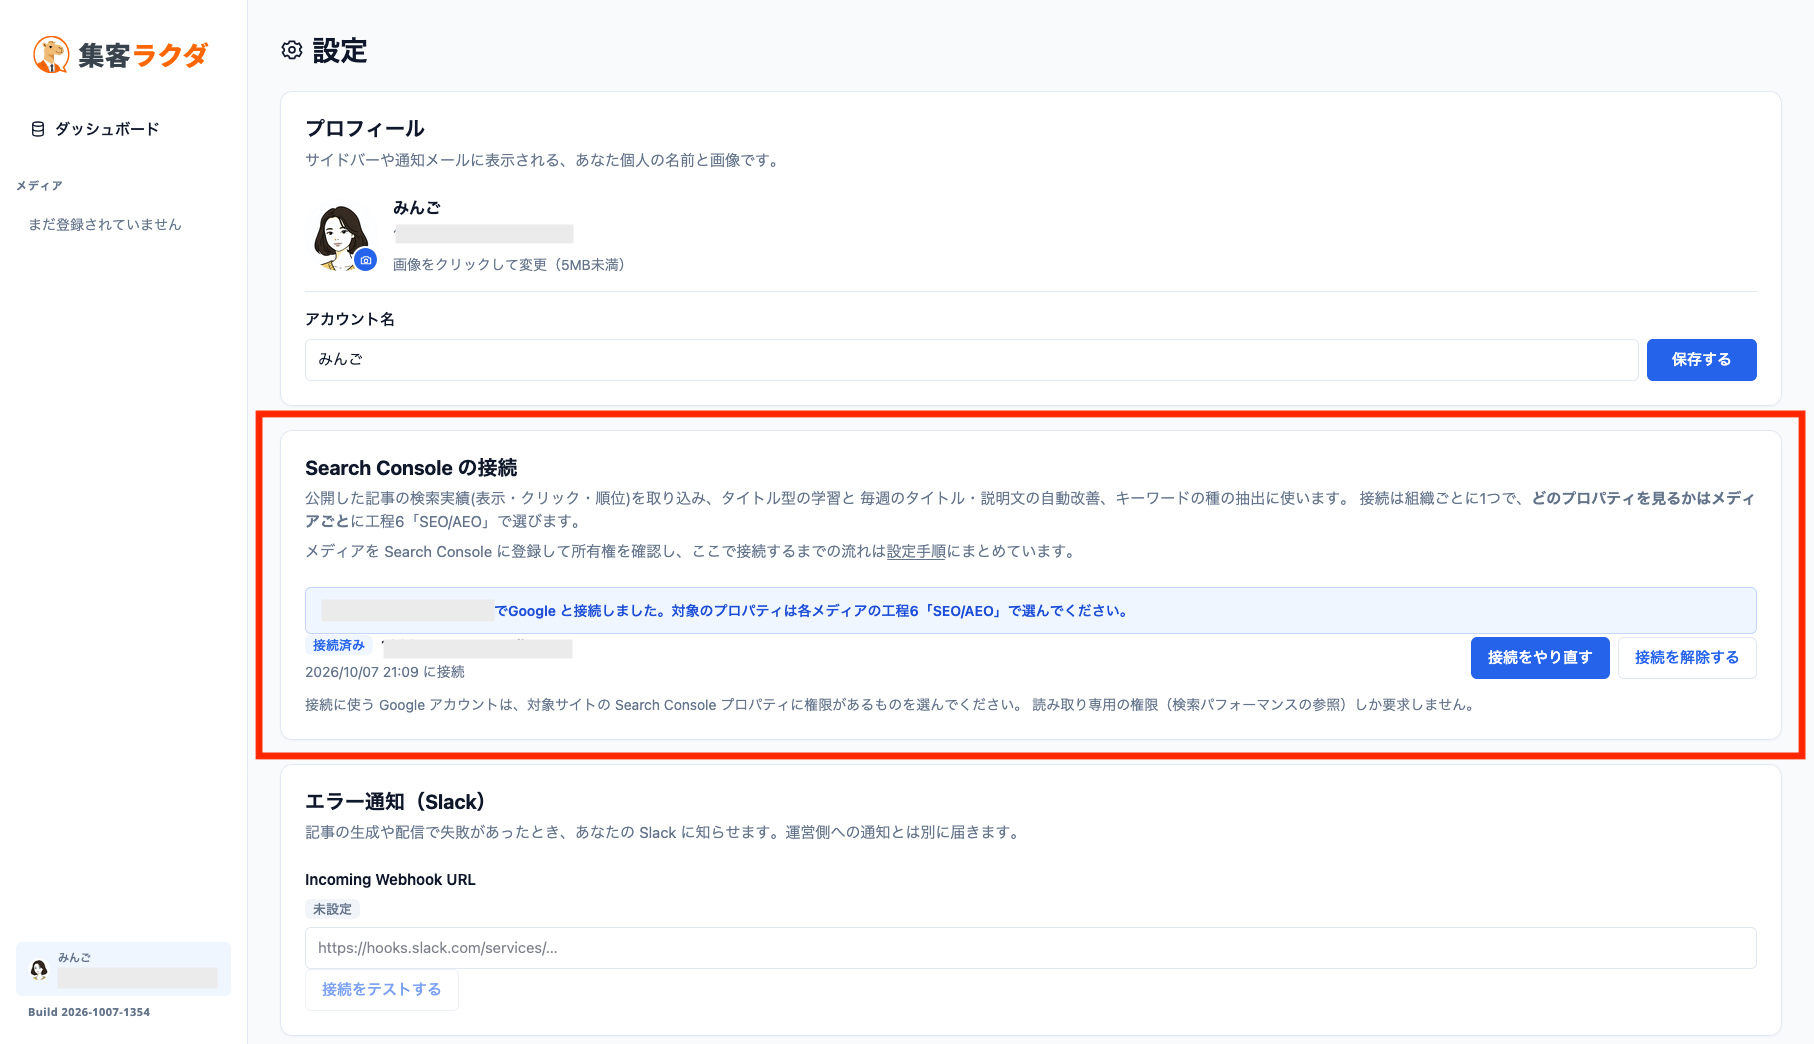Screen dimensions: 1814x1044
Task: Click the 接続済み status badge
Action: coord(339,646)
